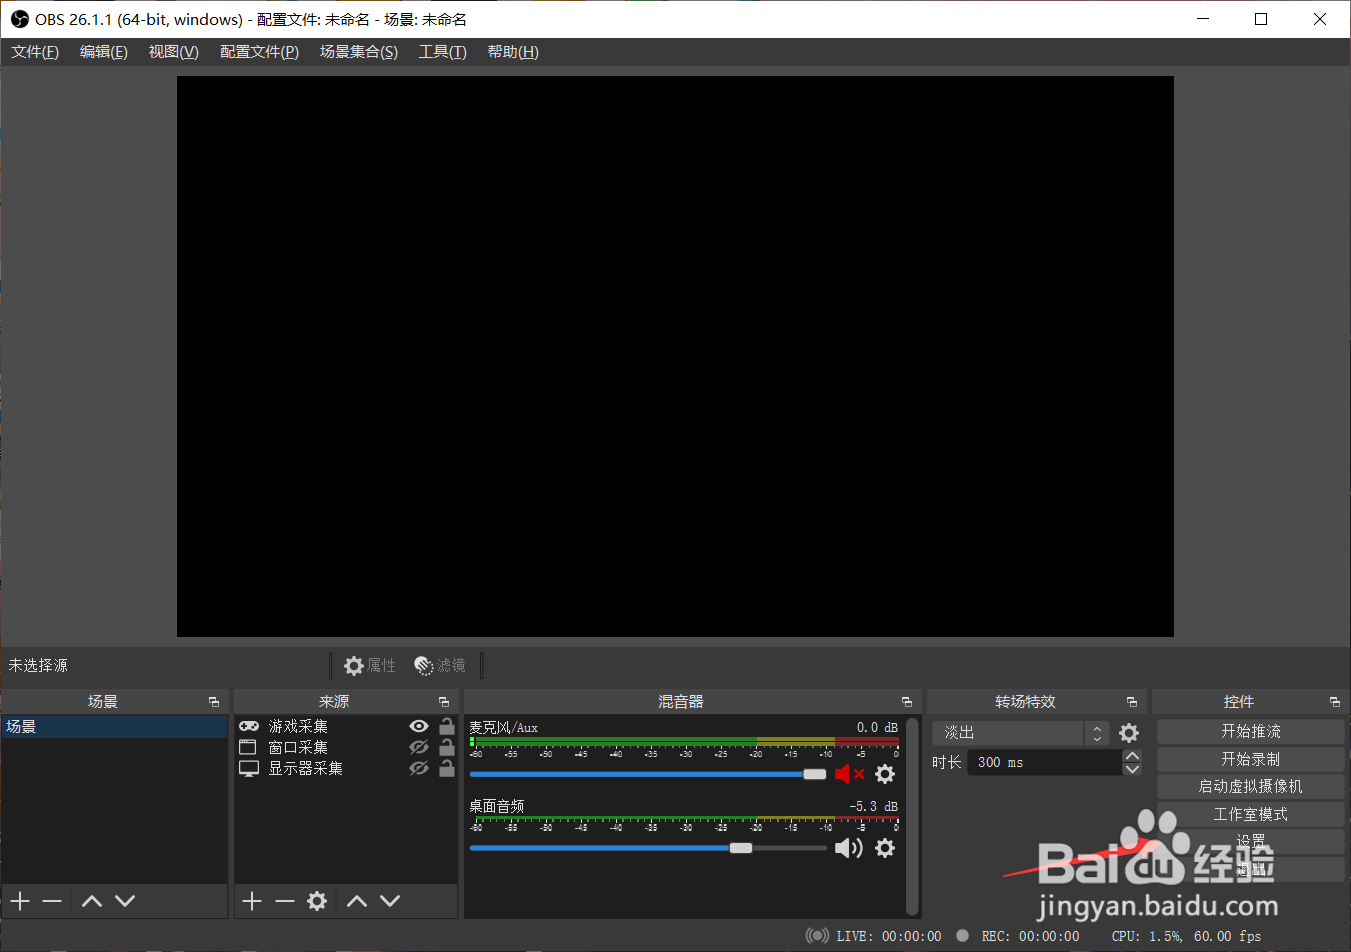Open the 帮助(H) menu
This screenshot has width=1351, height=952.
[513, 52]
